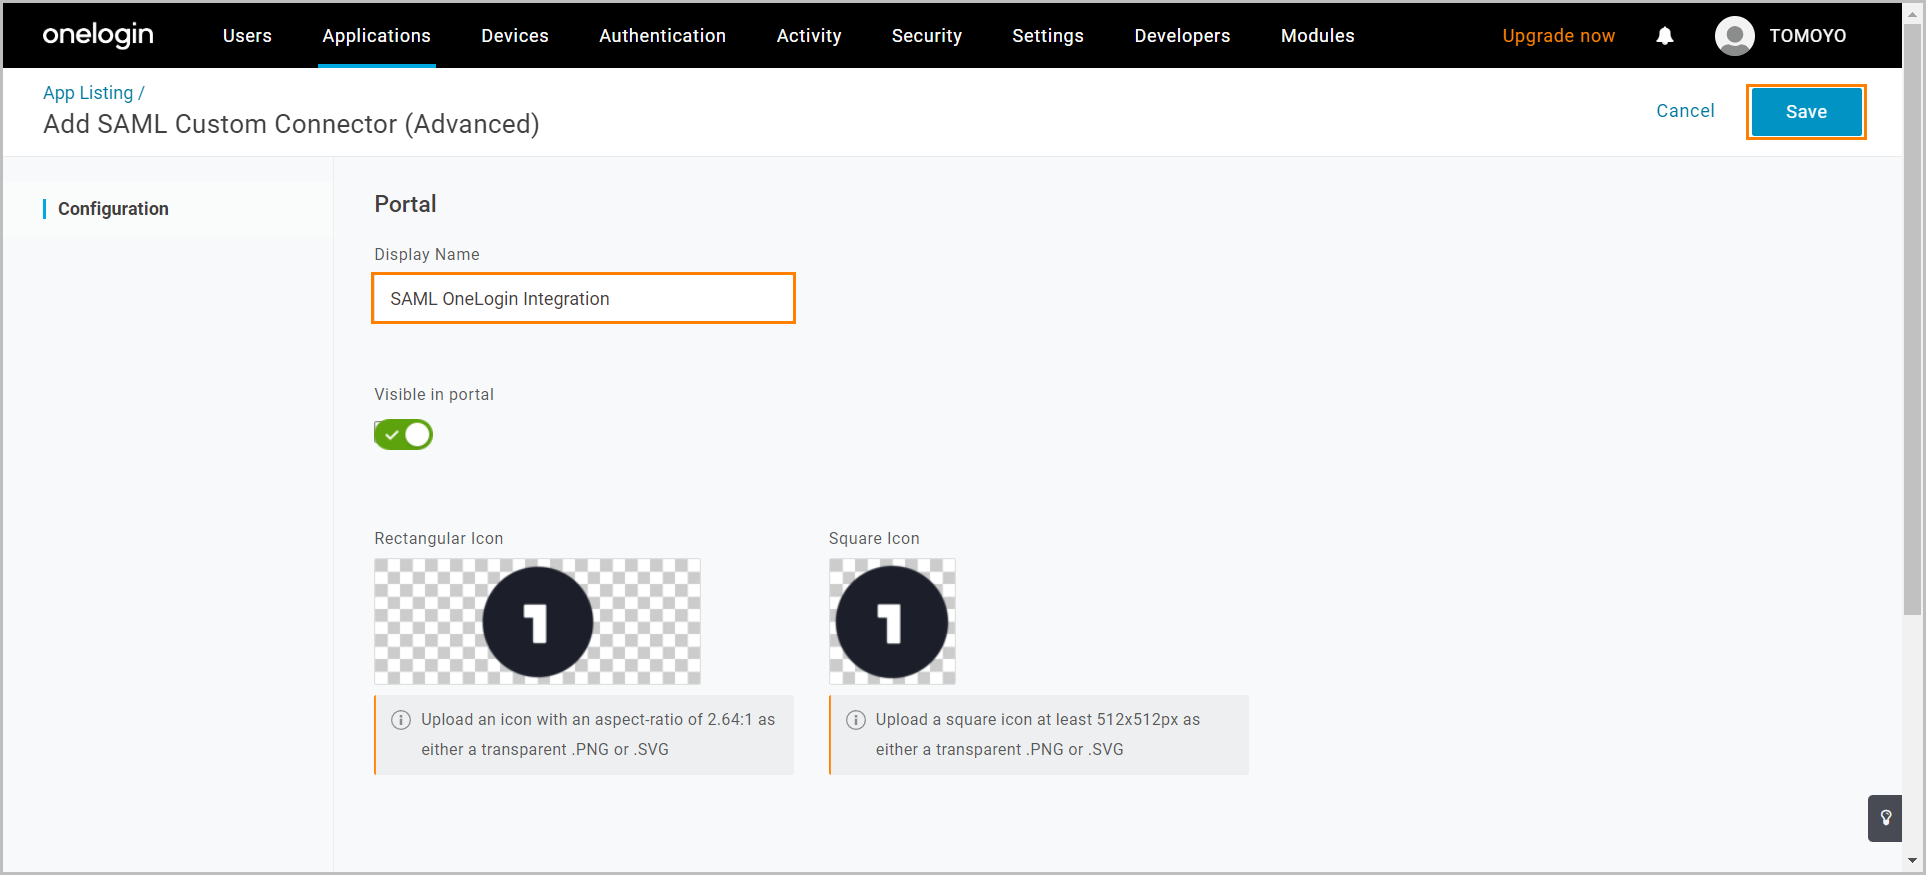Viewport: 1926px width, 875px height.
Task: Upload a square icon image
Action: 892,622
